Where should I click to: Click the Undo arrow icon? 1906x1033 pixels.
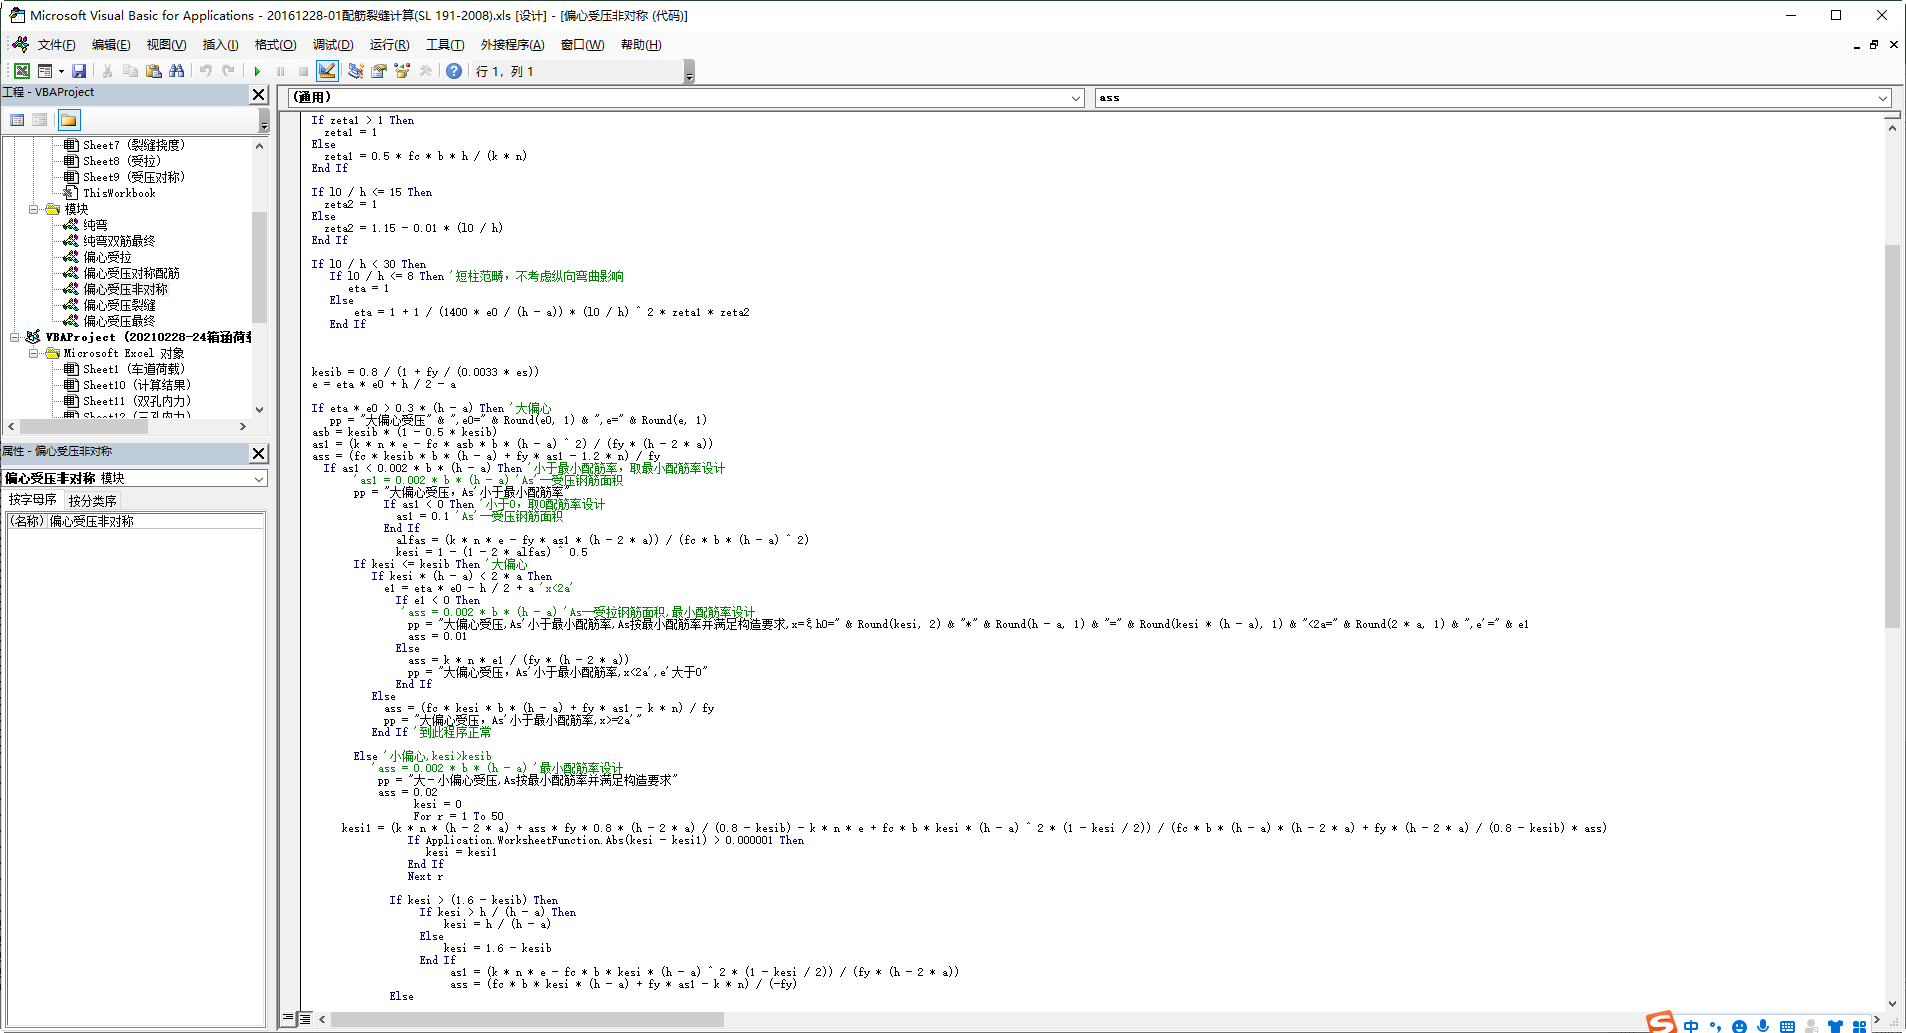point(205,71)
